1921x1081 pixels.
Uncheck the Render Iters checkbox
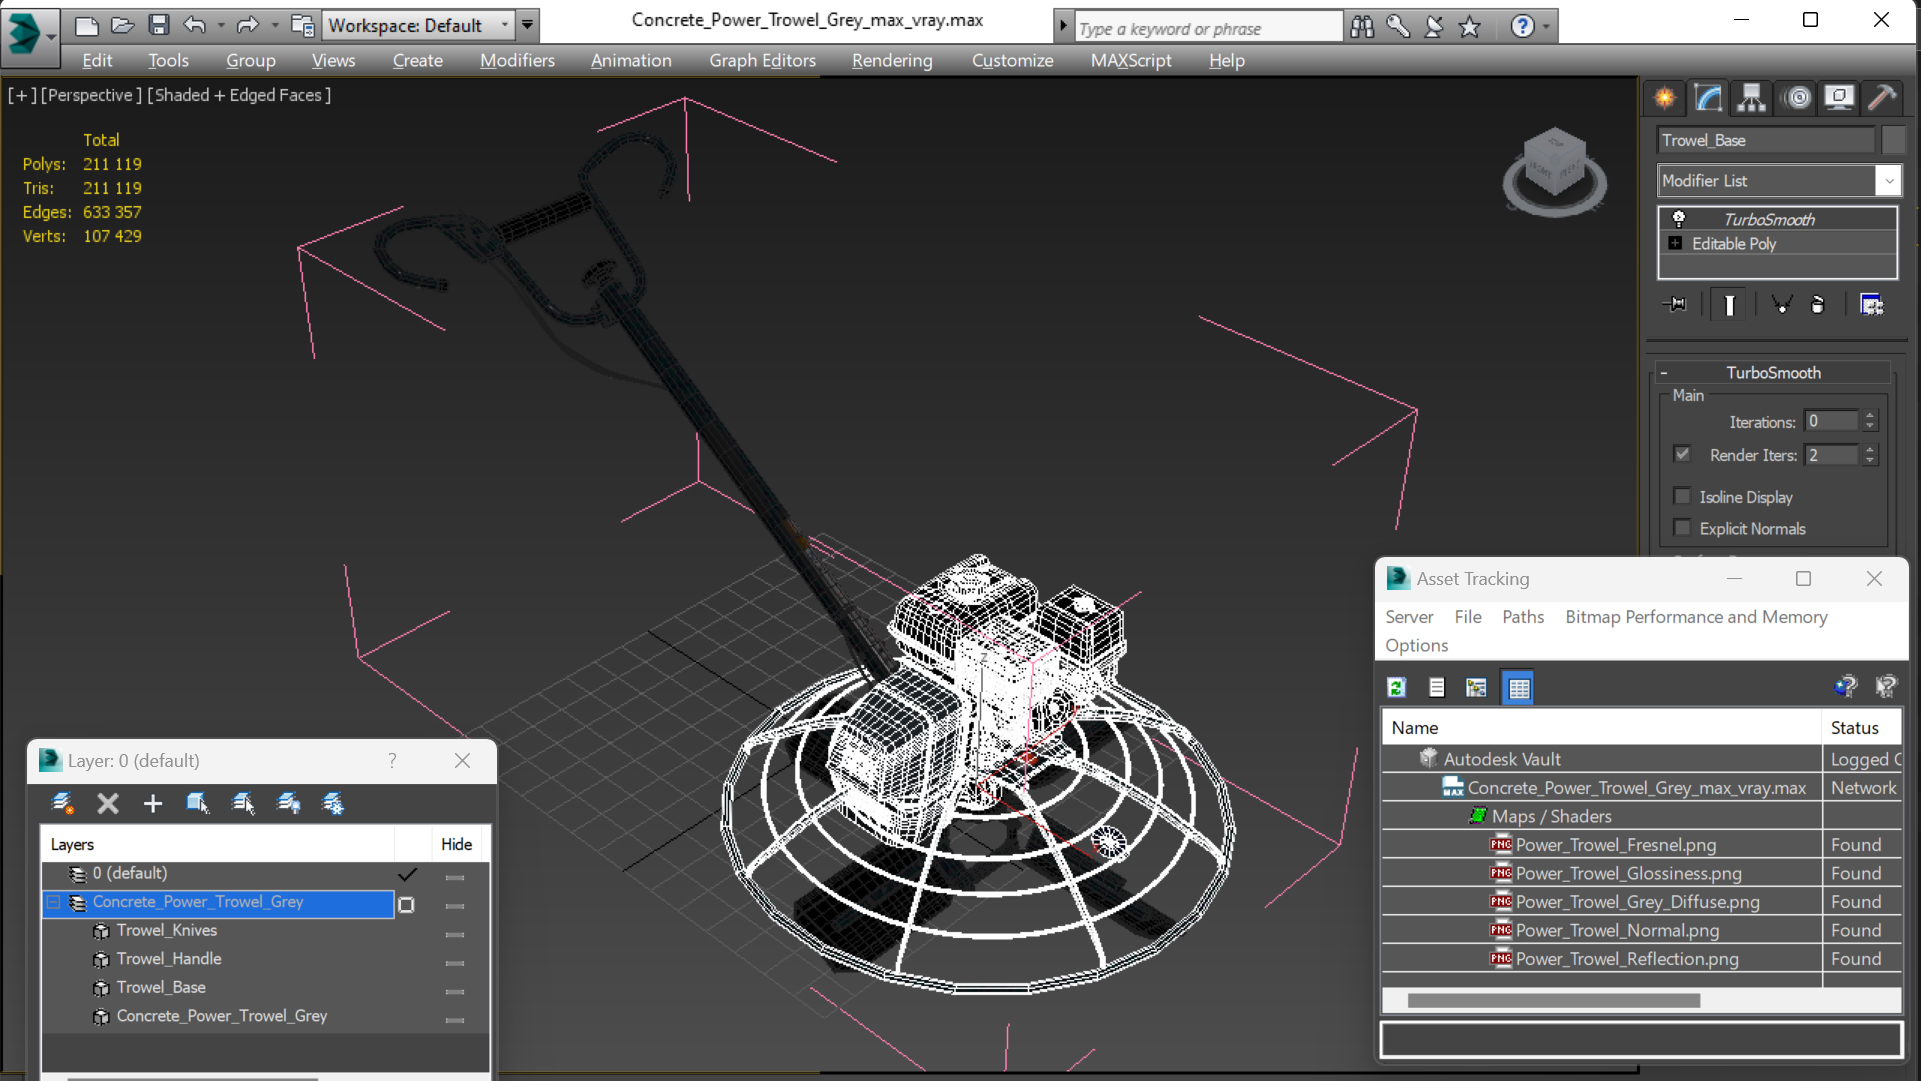coord(1682,454)
